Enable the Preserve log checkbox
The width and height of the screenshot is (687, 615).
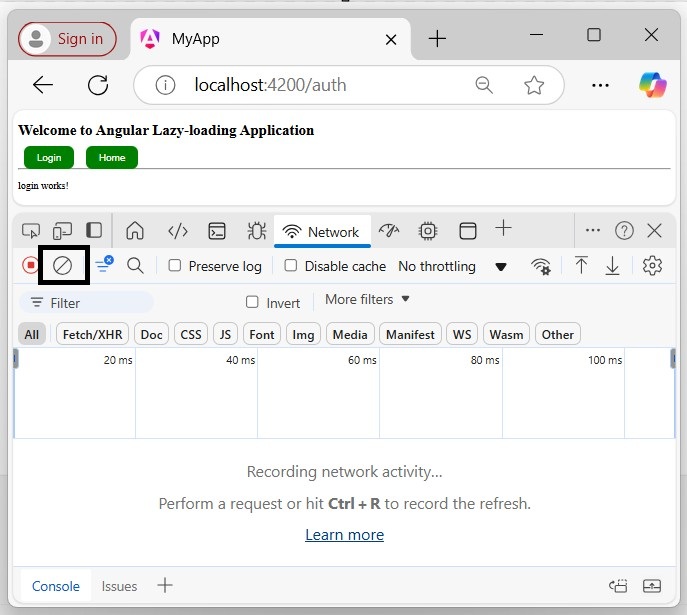pyautogui.click(x=175, y=266)
